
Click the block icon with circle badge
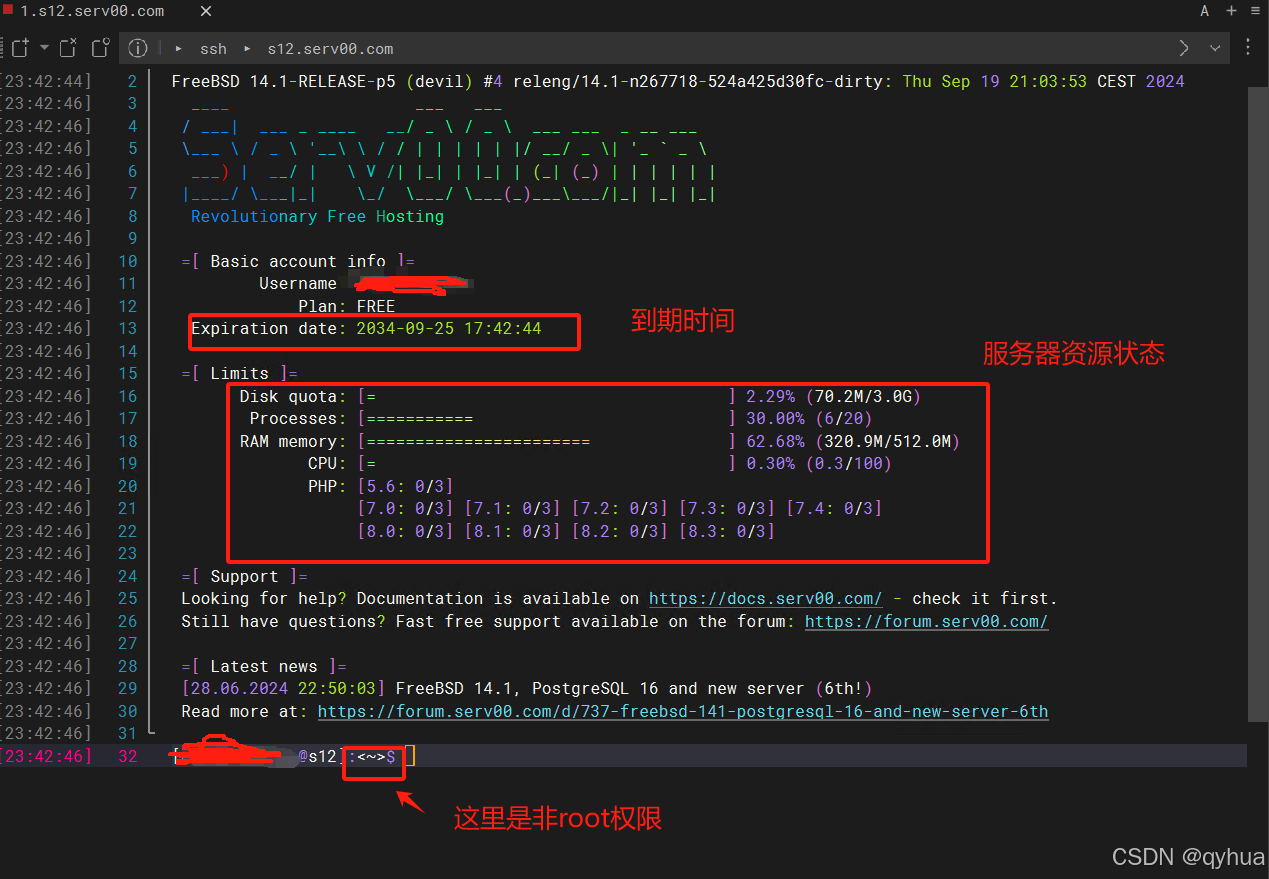[x=100, y=48]
